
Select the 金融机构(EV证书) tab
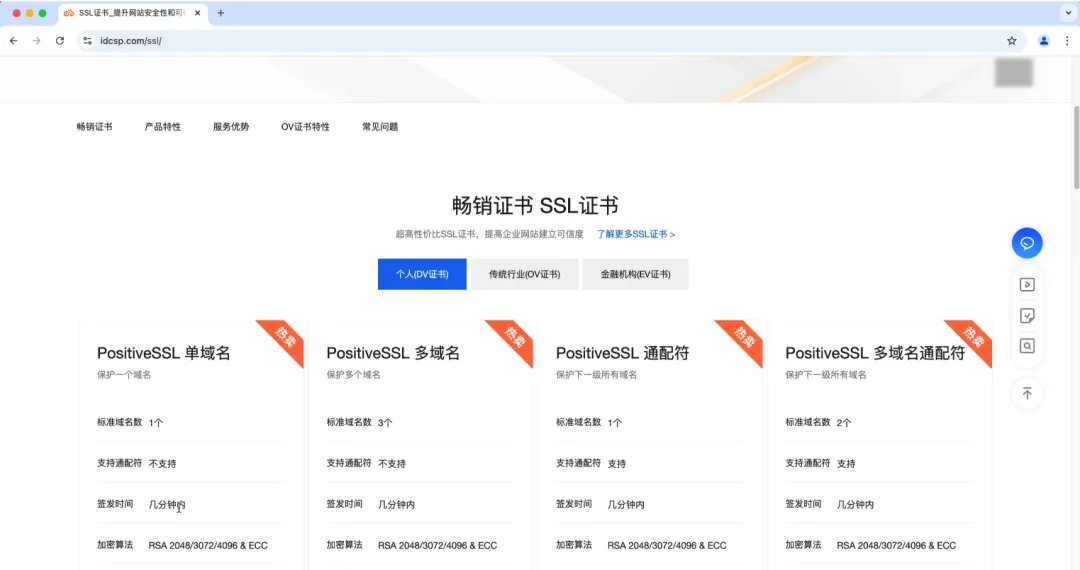pyautogui.click(x=635, y=274)
